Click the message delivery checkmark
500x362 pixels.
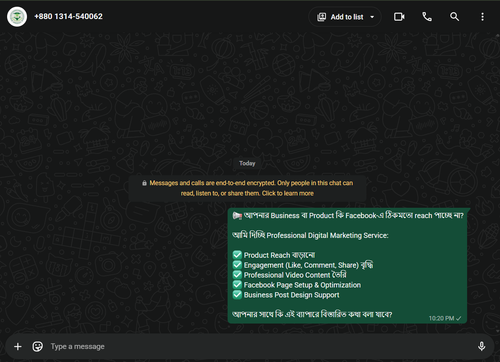click(459, 318)
